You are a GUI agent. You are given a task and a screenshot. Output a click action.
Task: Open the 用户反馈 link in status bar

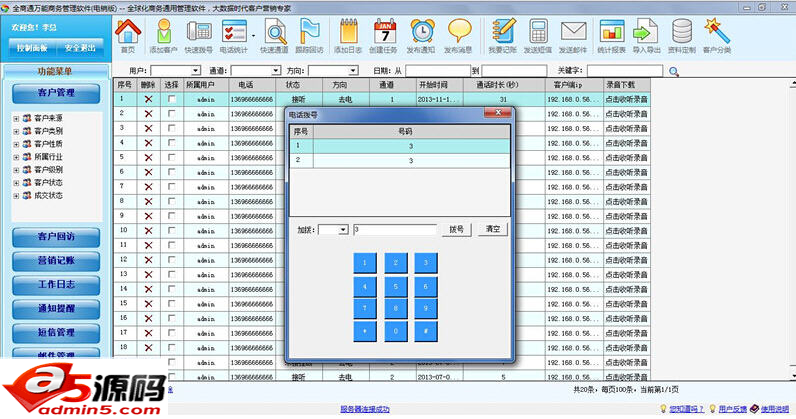point(733,409)
